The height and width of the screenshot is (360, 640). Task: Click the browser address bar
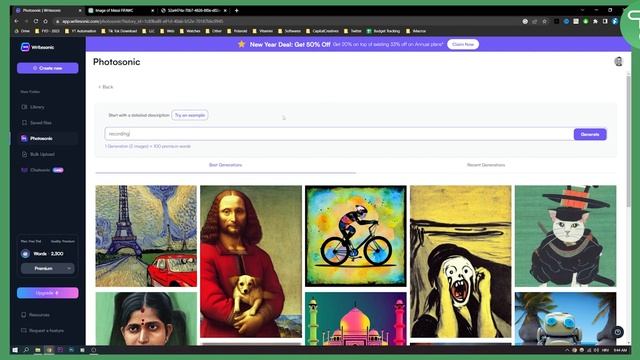[286, 21]
